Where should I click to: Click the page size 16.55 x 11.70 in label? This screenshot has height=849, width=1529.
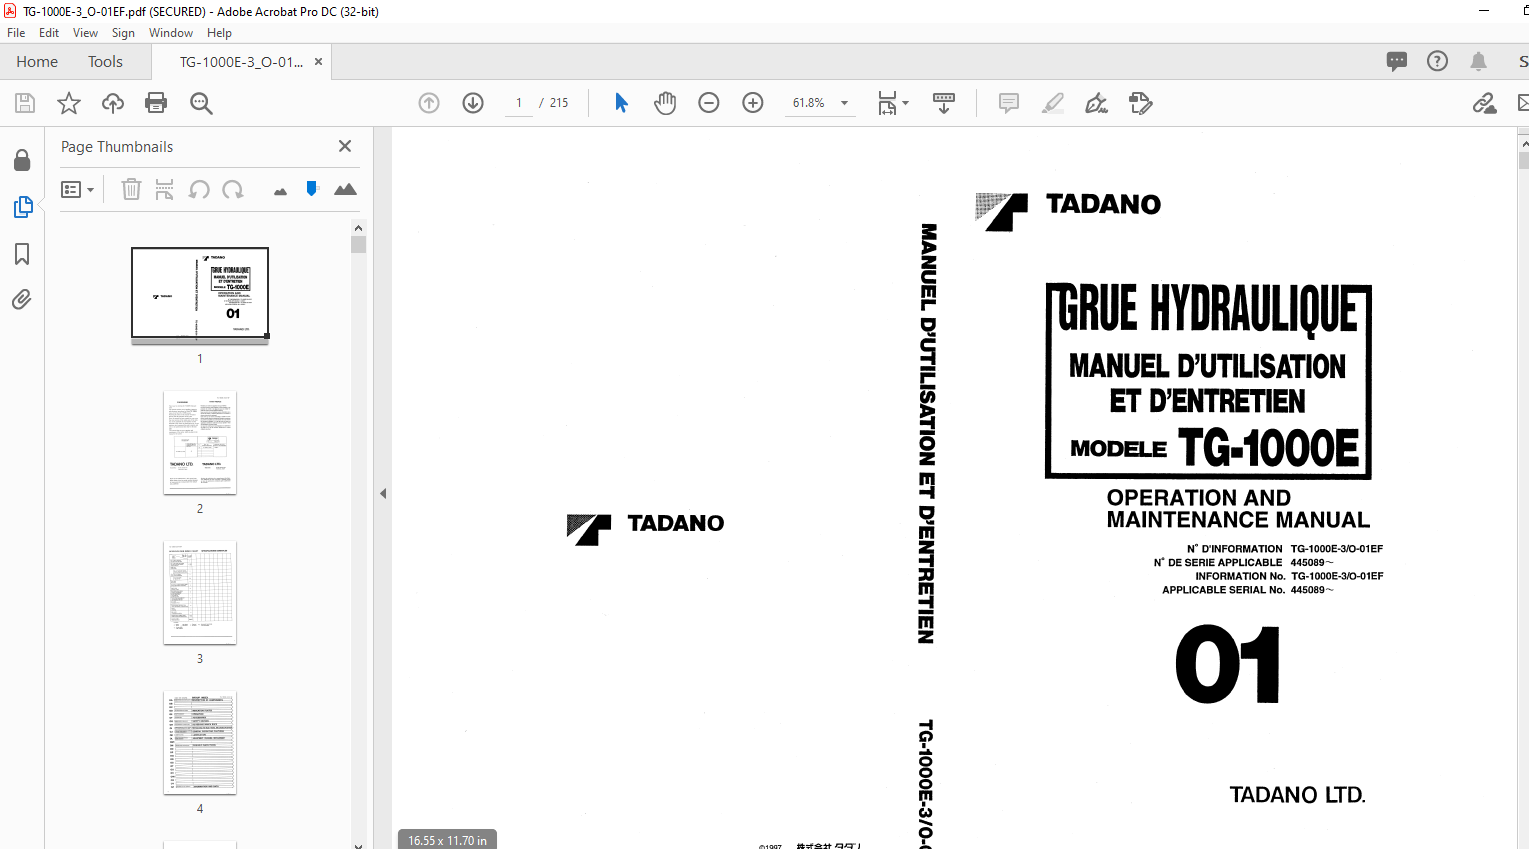[447, 840]
